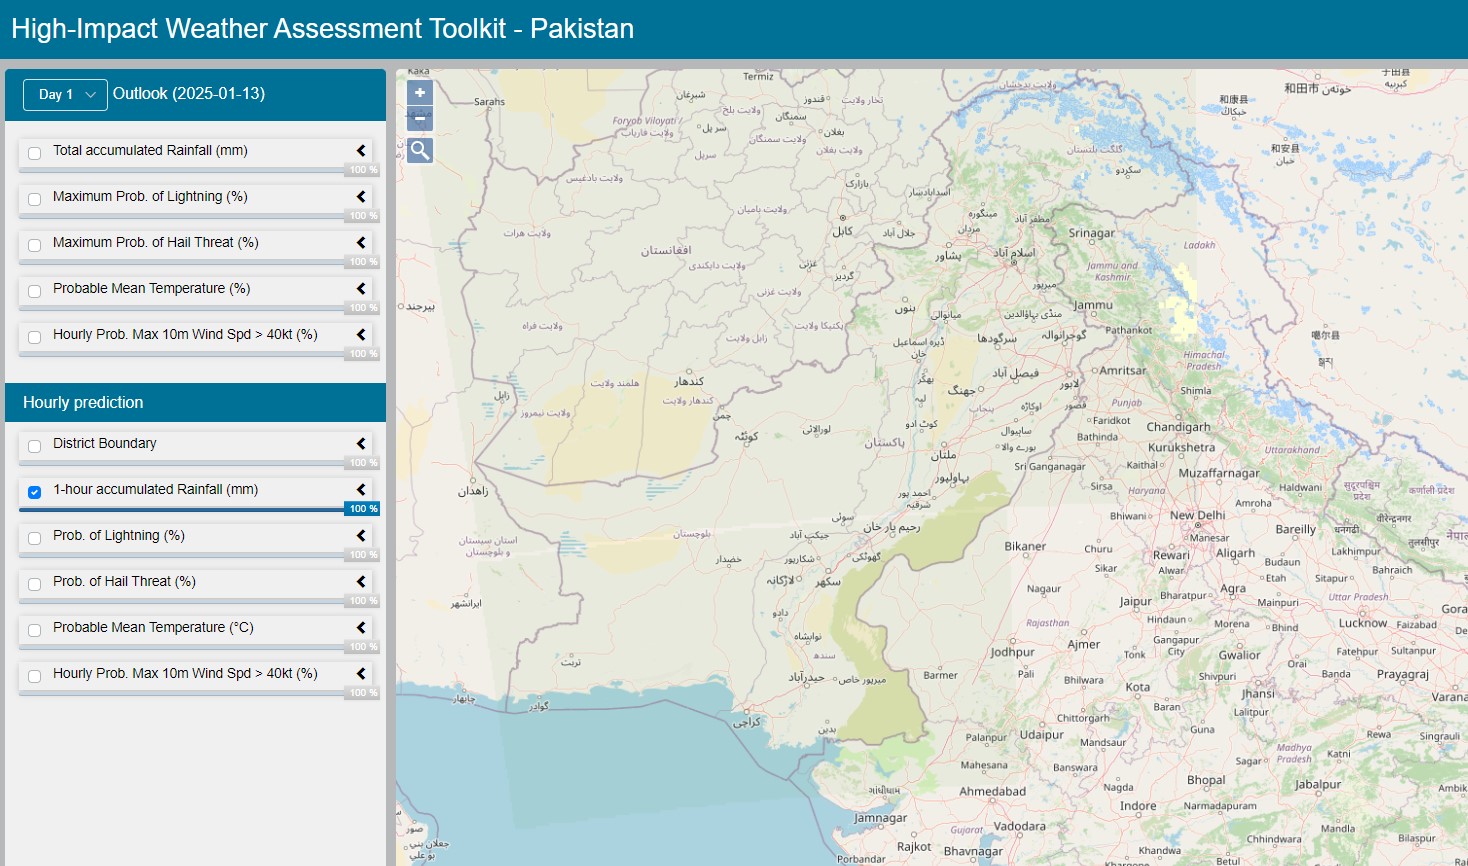The height and width of the screenshot is (866, 1468).
Task: Zoom out on the map
Action: click(420, 119)
